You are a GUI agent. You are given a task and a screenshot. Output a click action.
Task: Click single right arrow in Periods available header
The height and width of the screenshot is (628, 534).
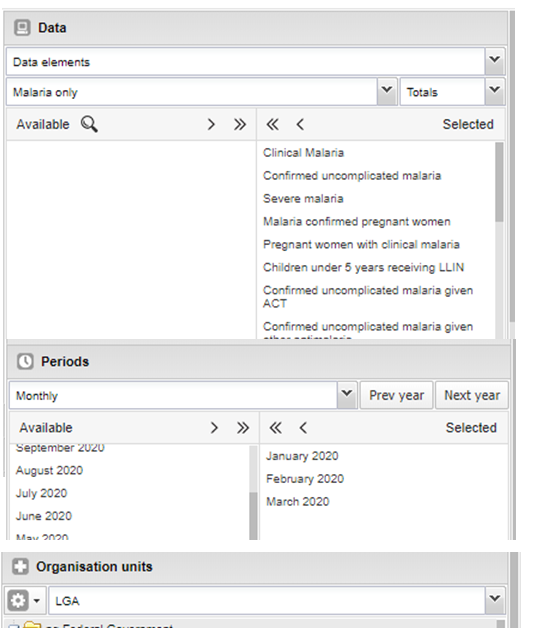tap(214, 428)
